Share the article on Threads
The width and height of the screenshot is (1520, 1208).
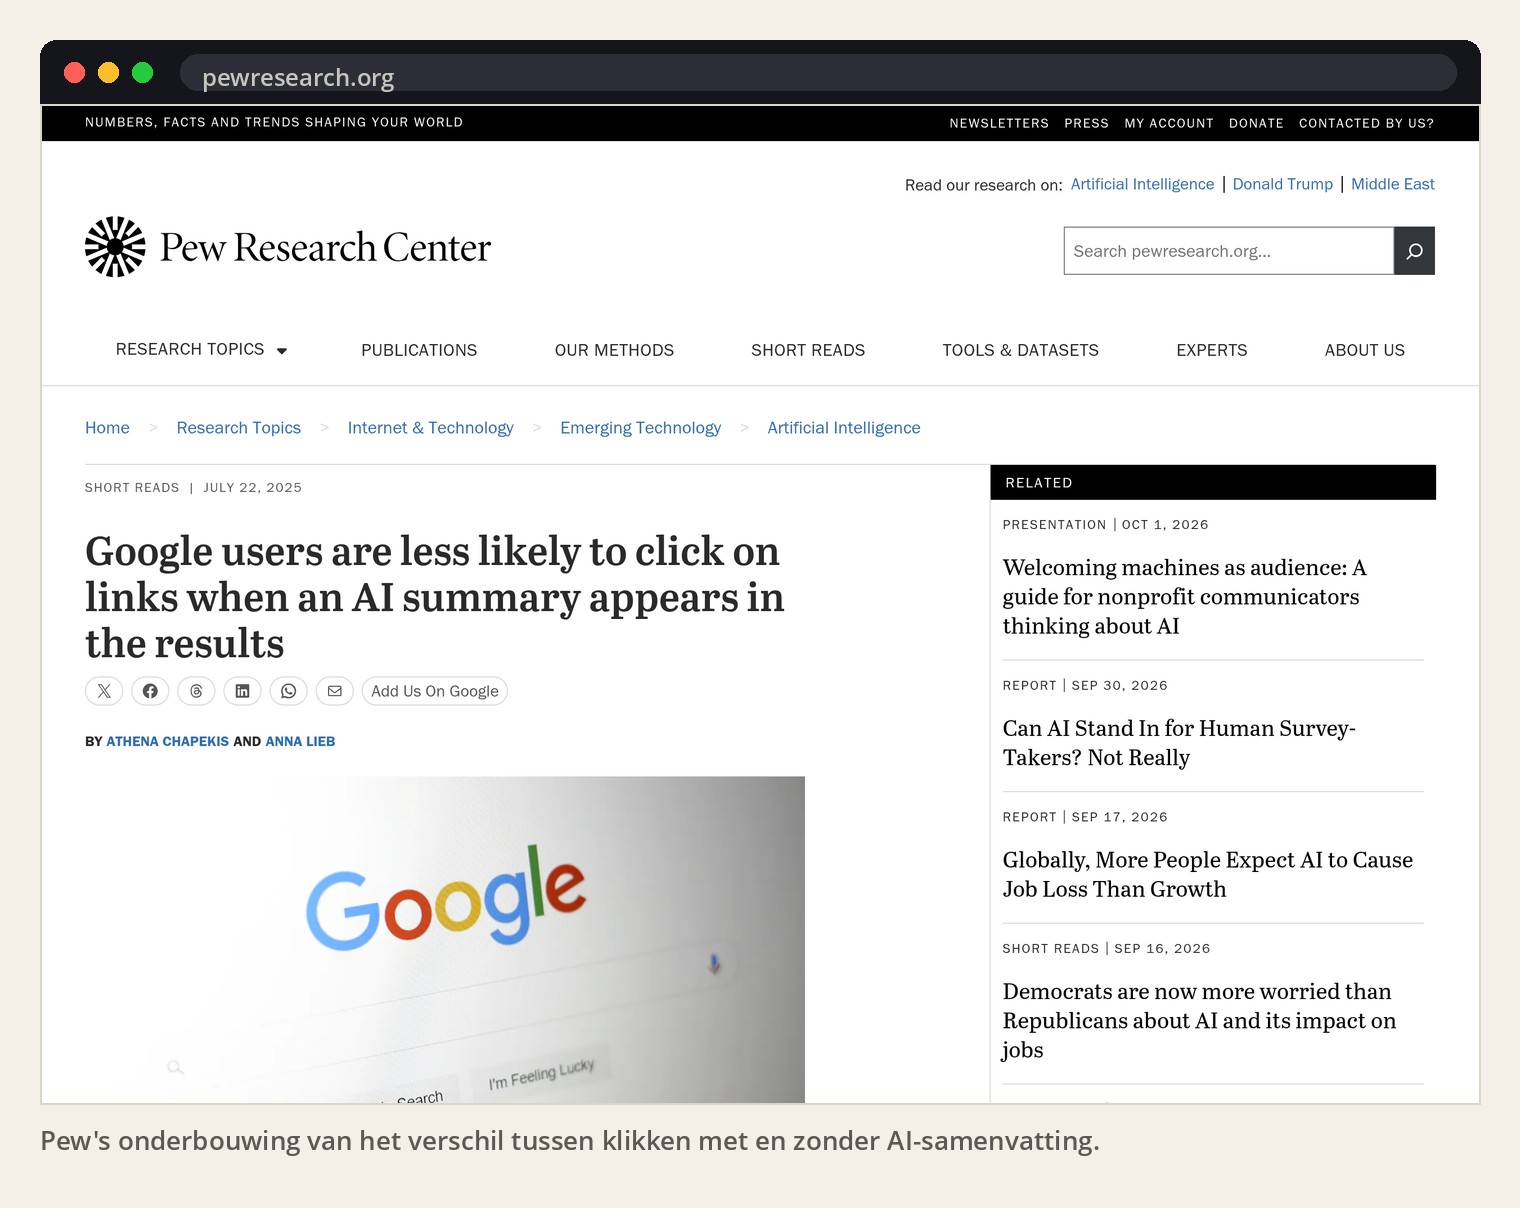pyautogui.click(x=196, y=691)
